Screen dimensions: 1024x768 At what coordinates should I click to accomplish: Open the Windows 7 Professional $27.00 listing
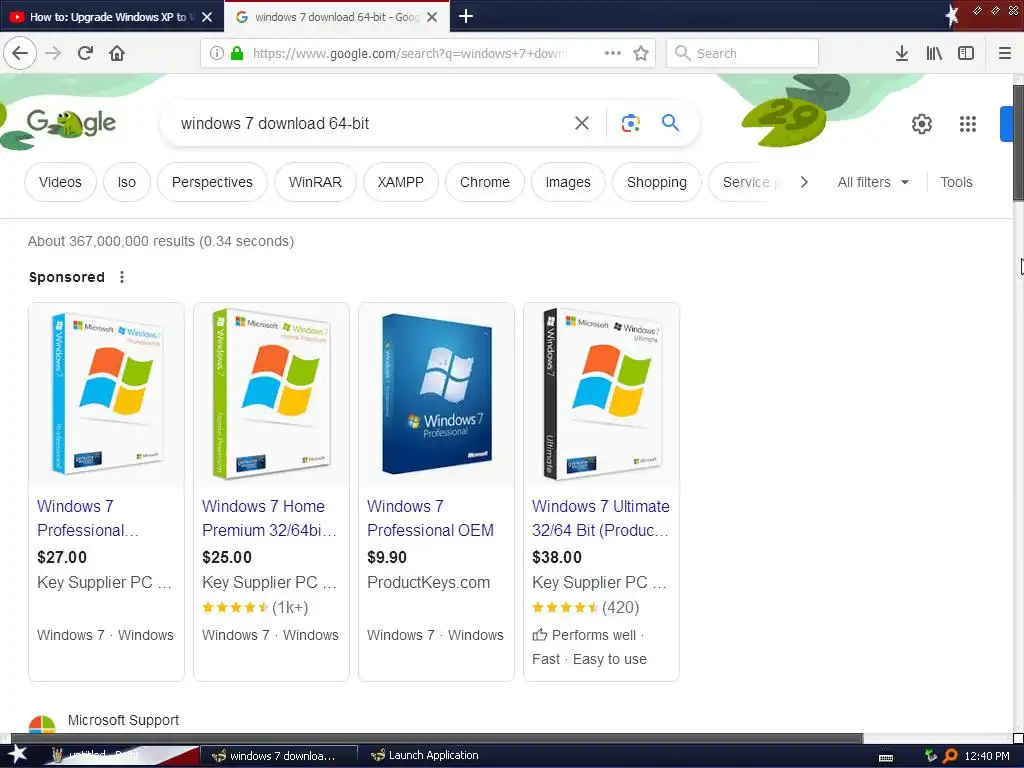pyautogui.click(x=88, y=518)
